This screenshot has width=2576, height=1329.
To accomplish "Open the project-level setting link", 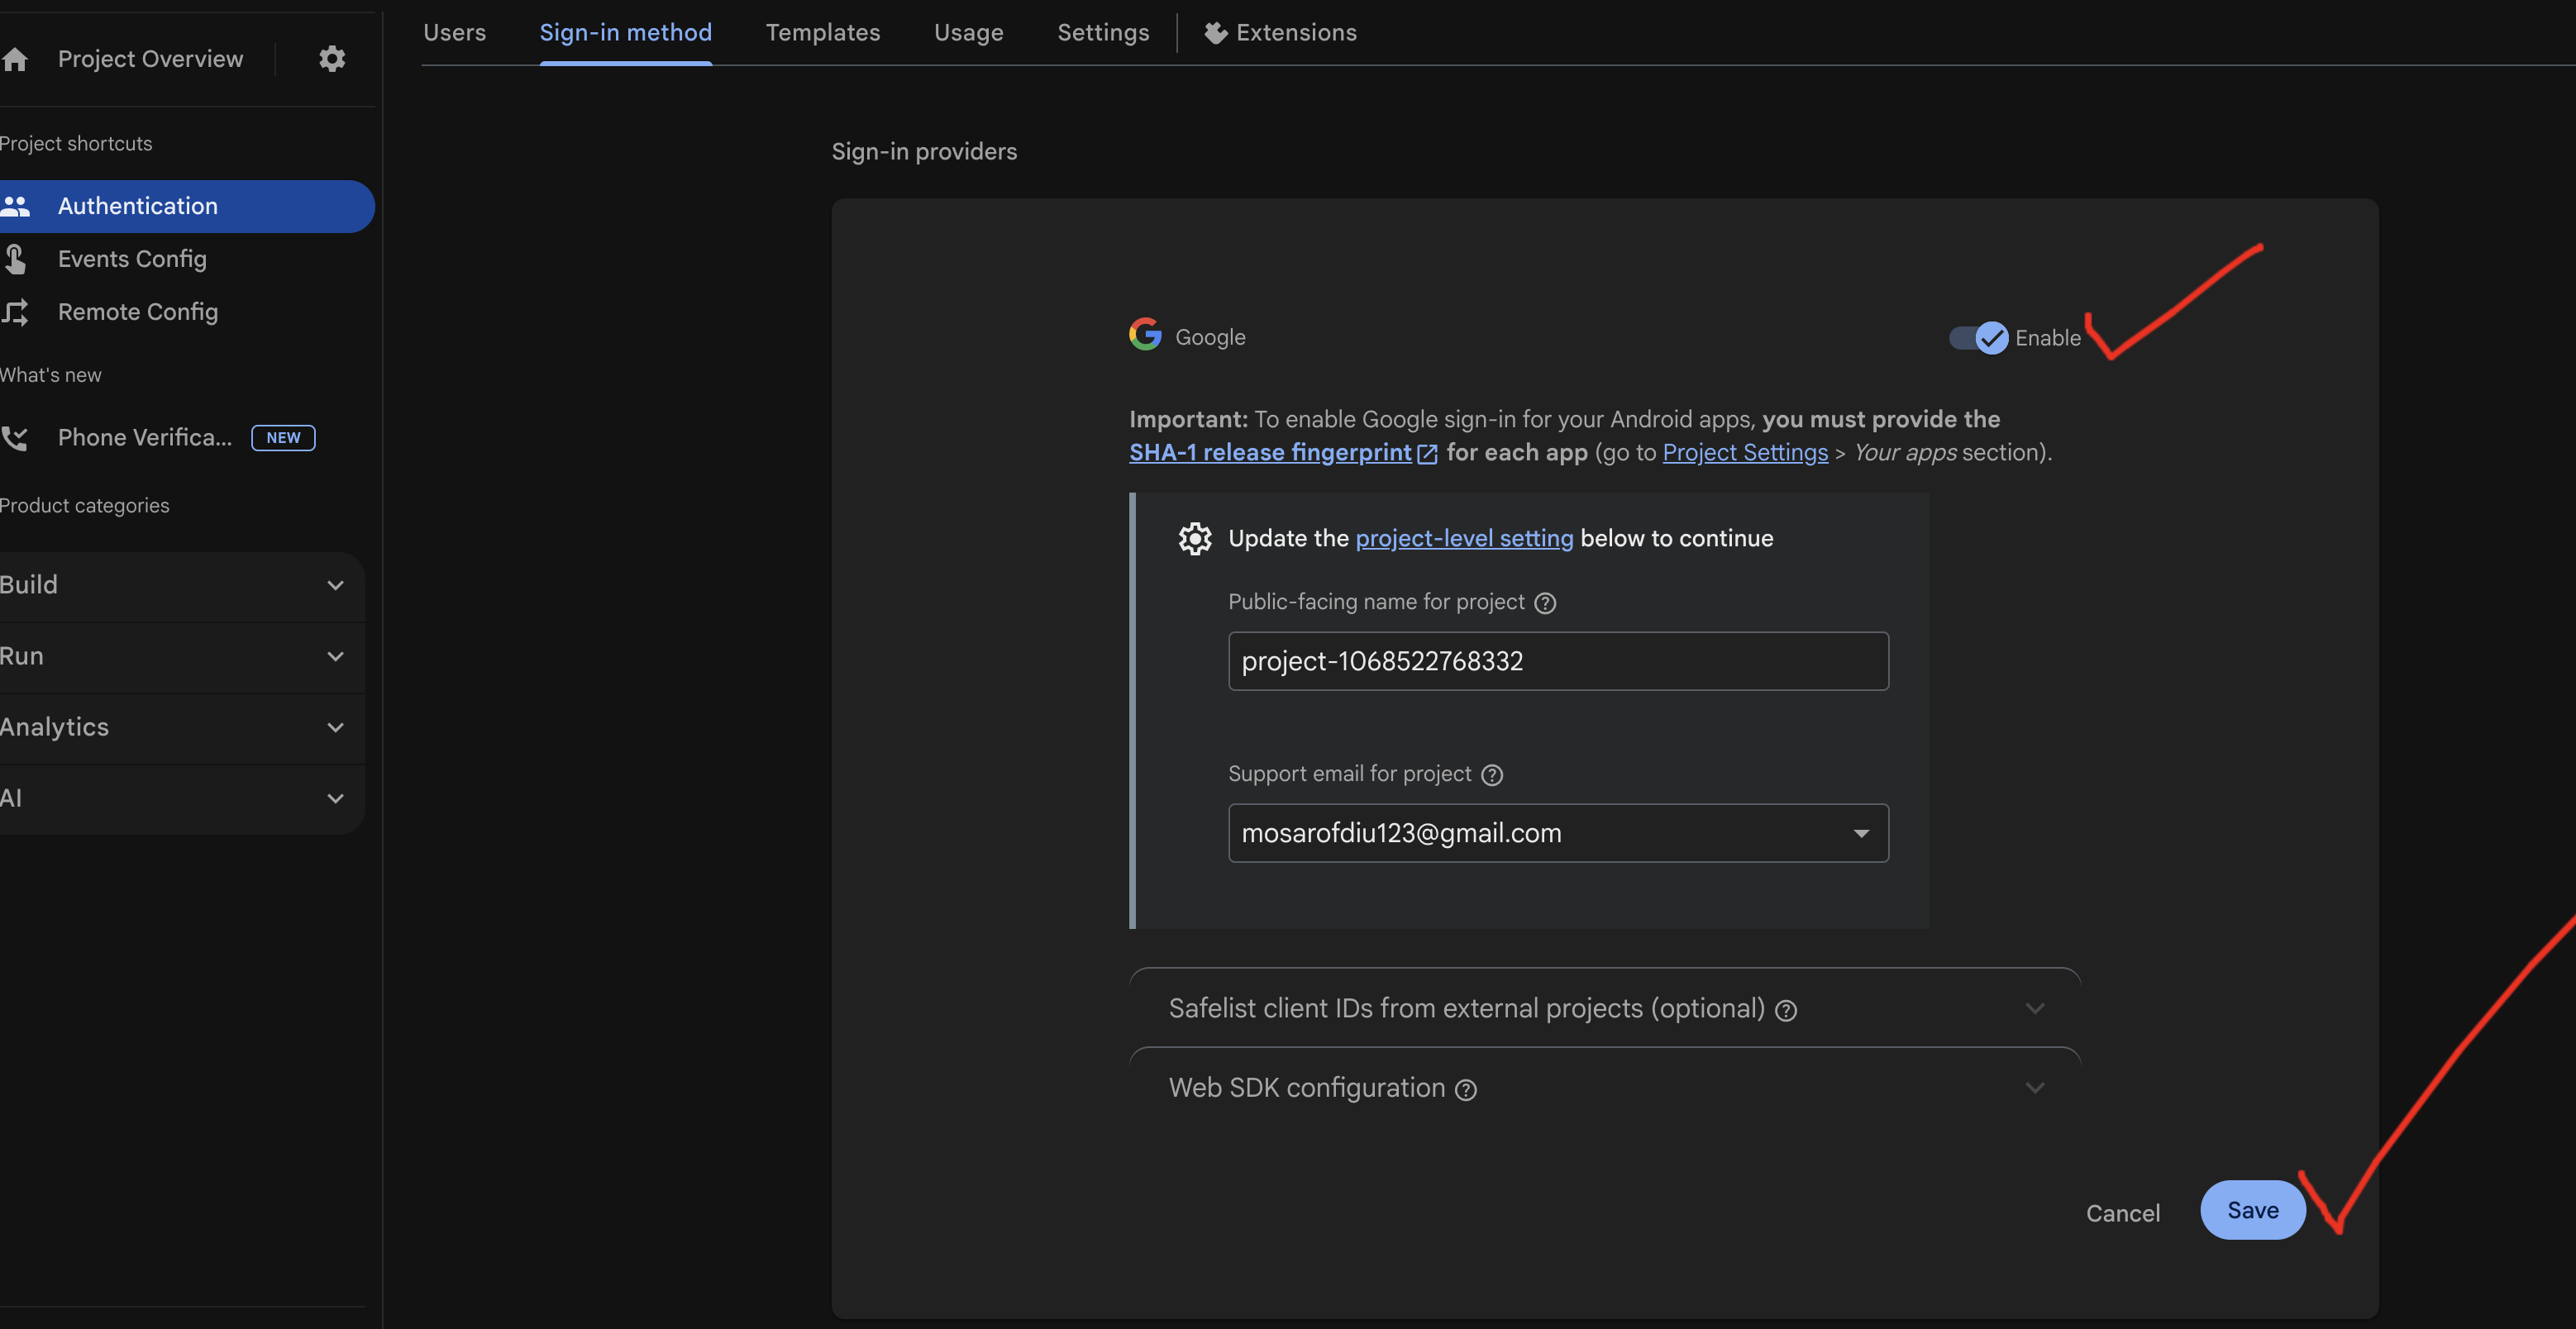I will click(x=1464, y=539).
